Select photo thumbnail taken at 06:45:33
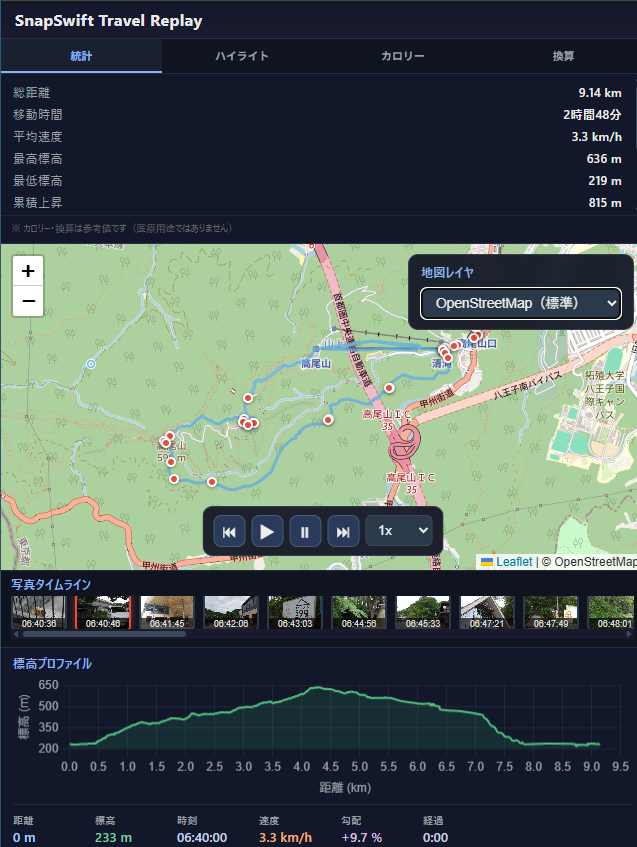The width and height of the screenshot is (637, 847). click(x=423, y=613)
